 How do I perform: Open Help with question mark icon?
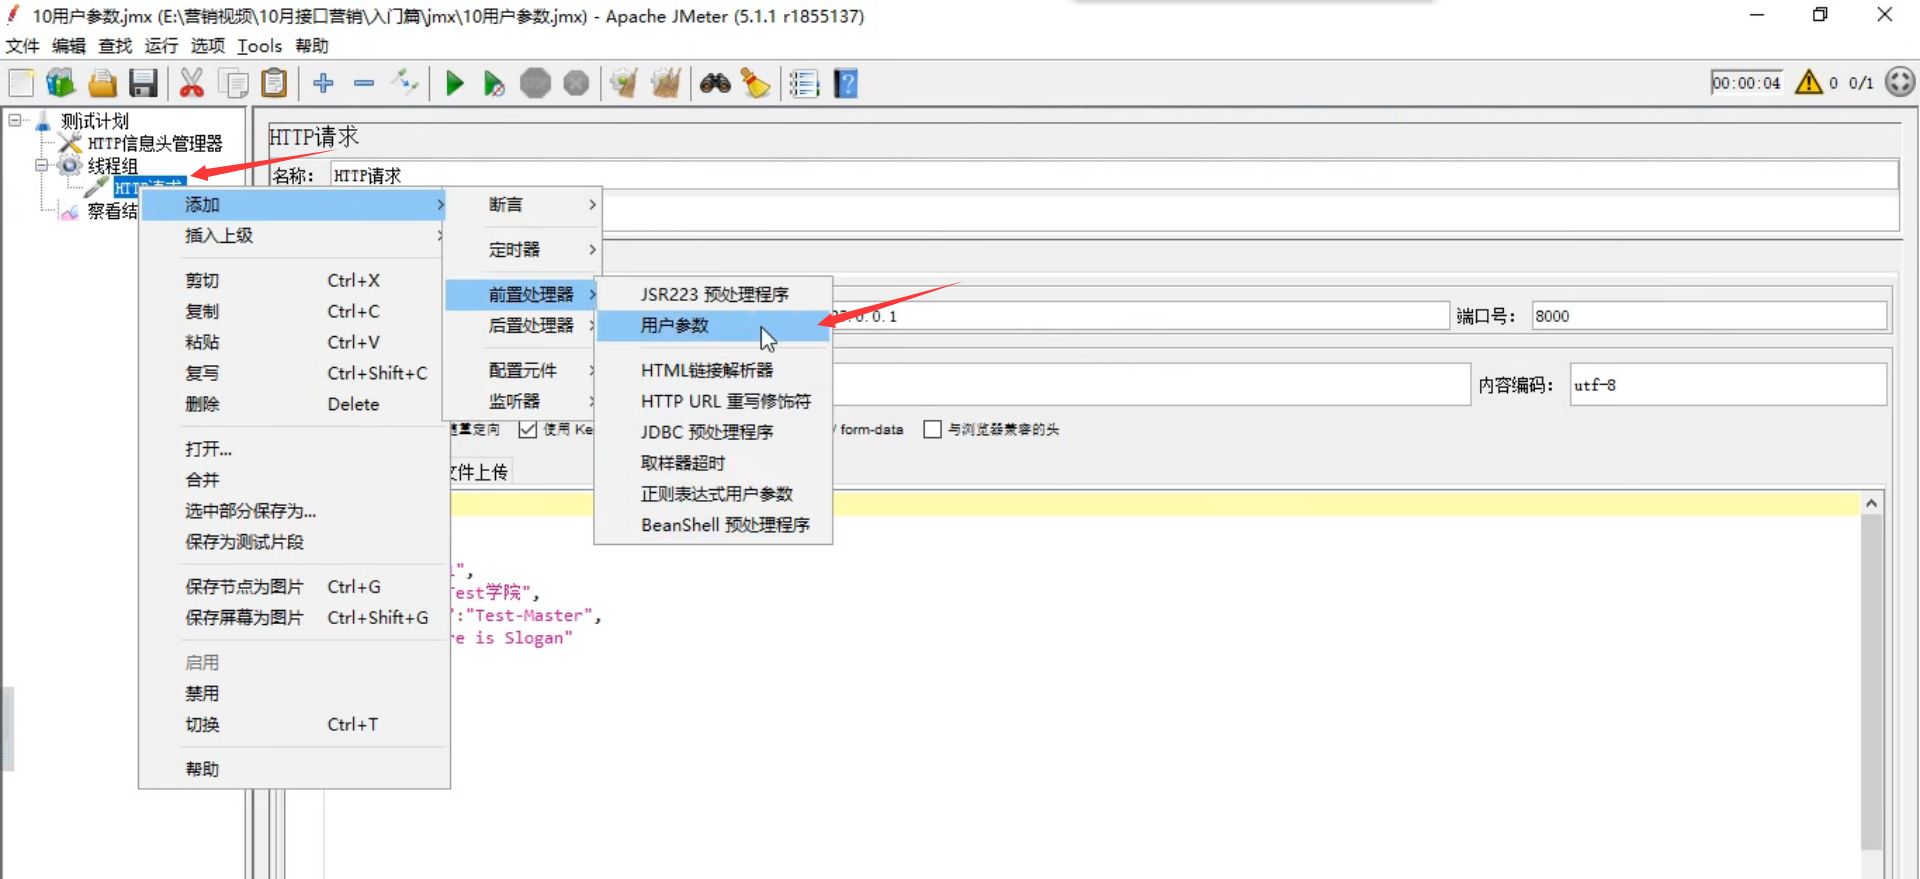(846, 83)
